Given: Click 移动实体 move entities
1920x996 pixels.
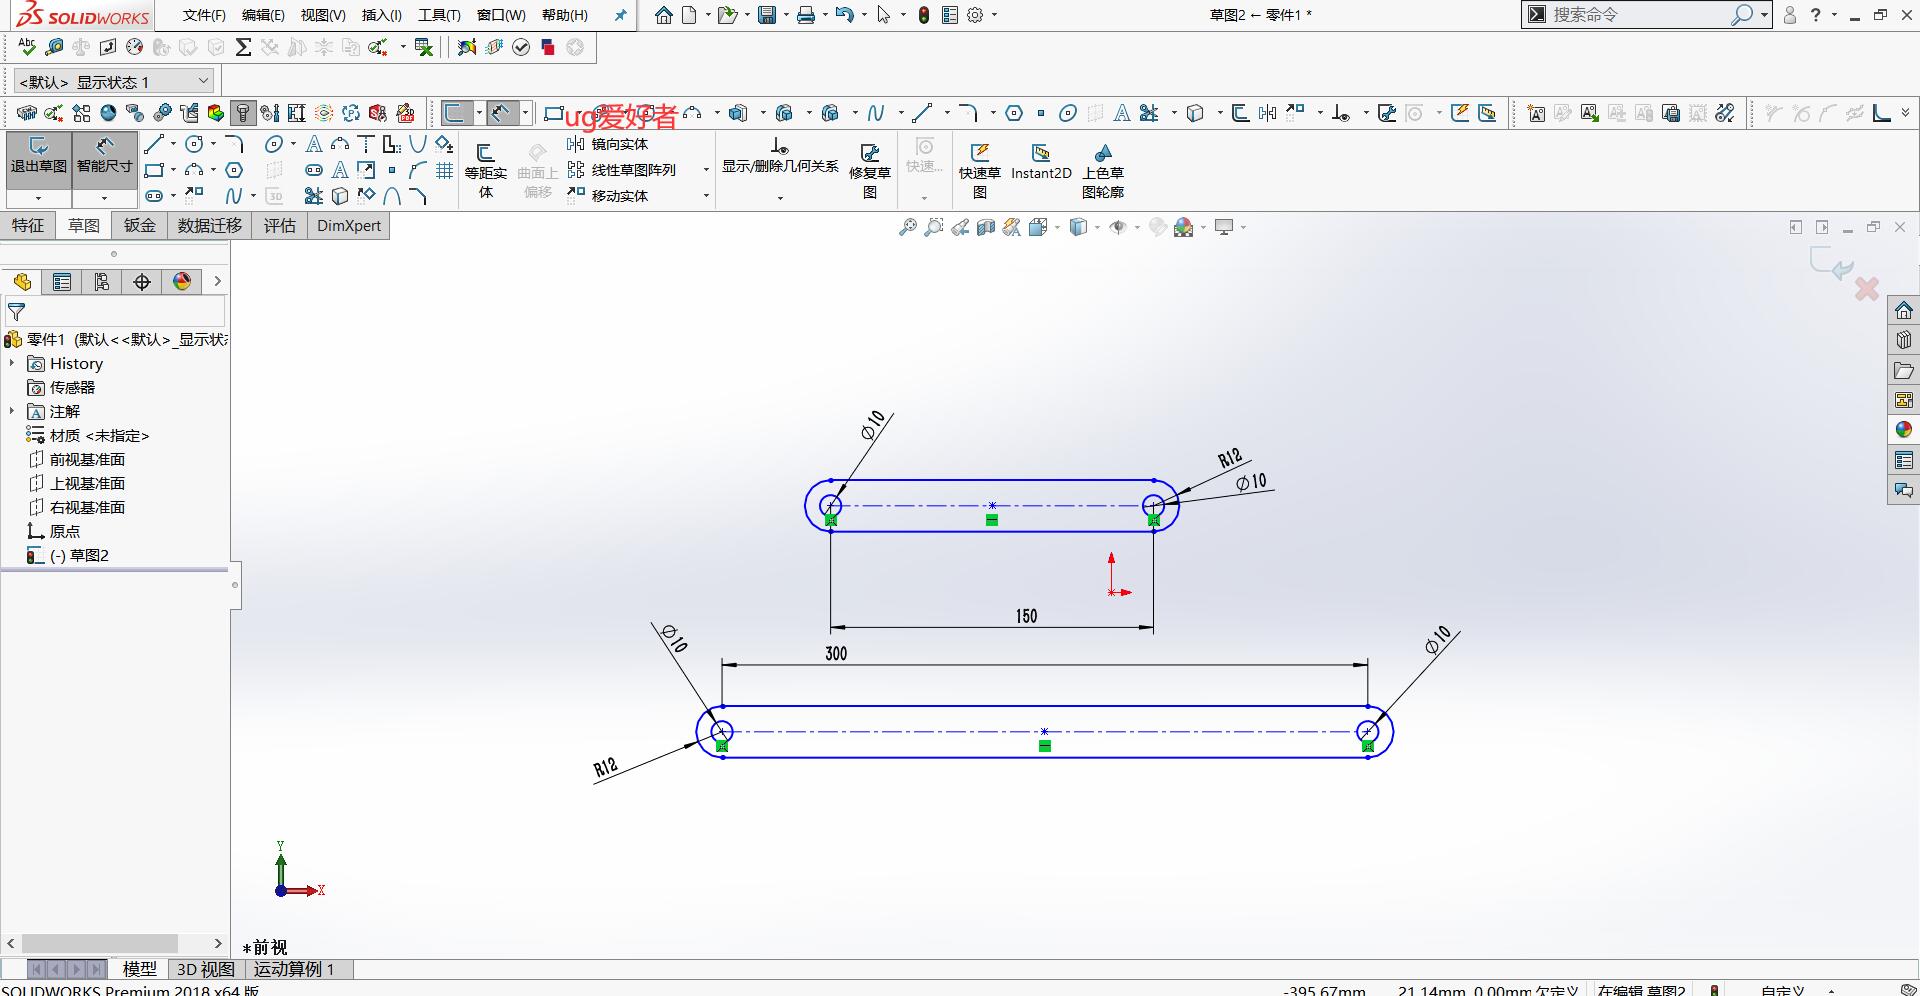Looking at the screenshot, I should [608, 196].
